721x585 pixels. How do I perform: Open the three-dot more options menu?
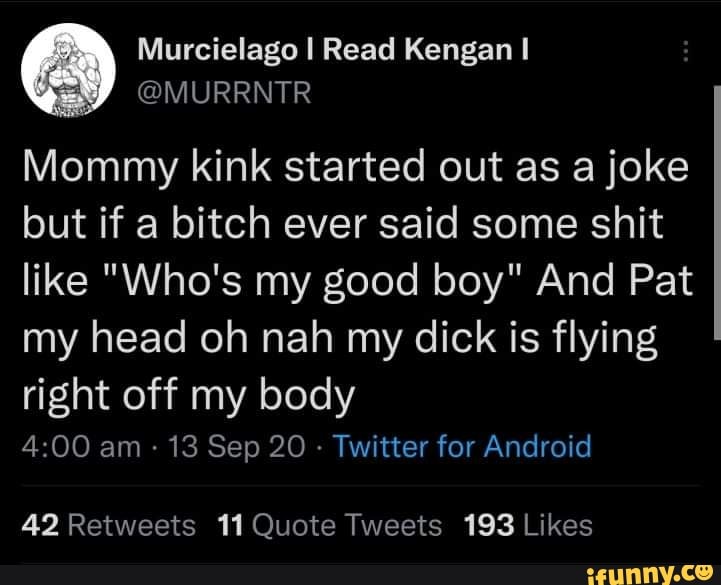click(685, 51)
